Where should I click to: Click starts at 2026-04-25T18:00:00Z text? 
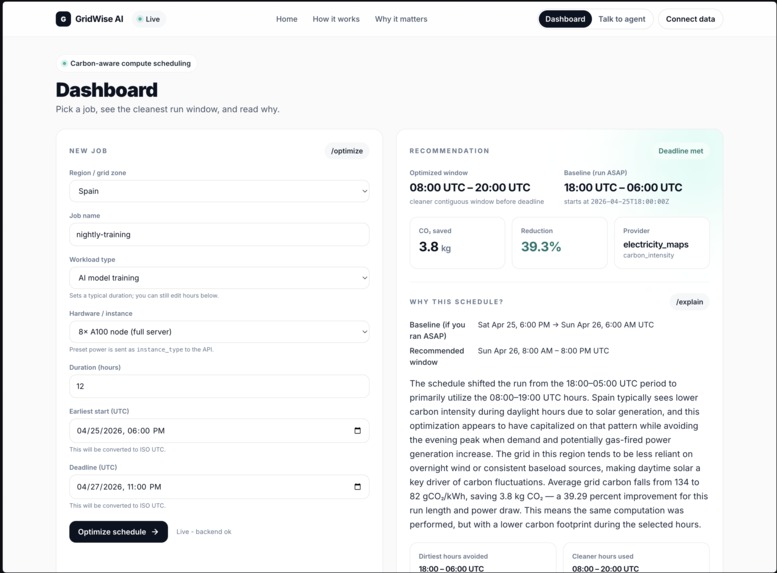(616, 201)
